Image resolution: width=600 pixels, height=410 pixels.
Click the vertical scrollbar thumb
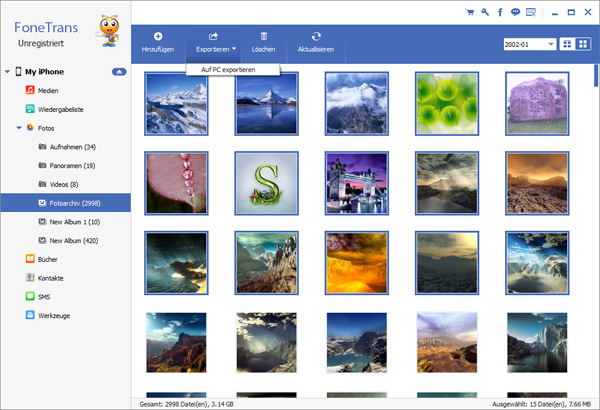coord(596,76)
